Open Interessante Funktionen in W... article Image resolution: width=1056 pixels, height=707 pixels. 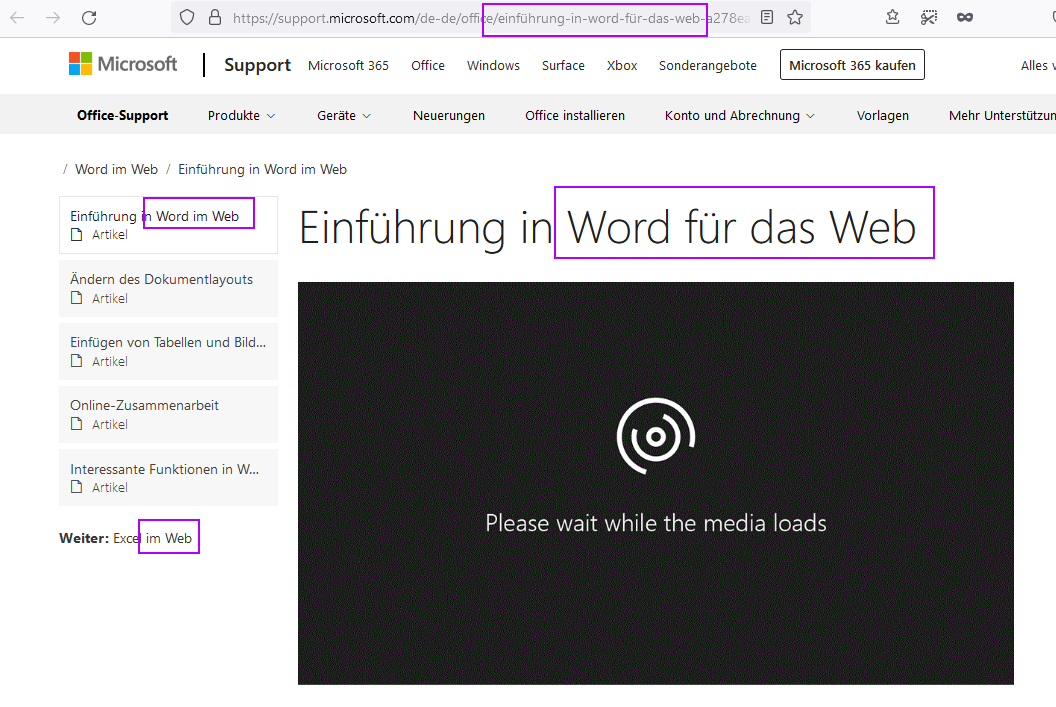[x=168, y=477]
